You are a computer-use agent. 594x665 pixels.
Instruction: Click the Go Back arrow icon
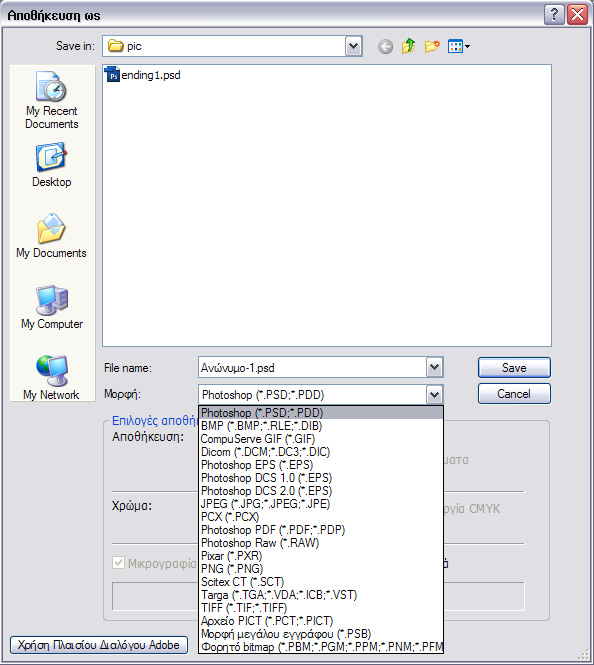385,46
